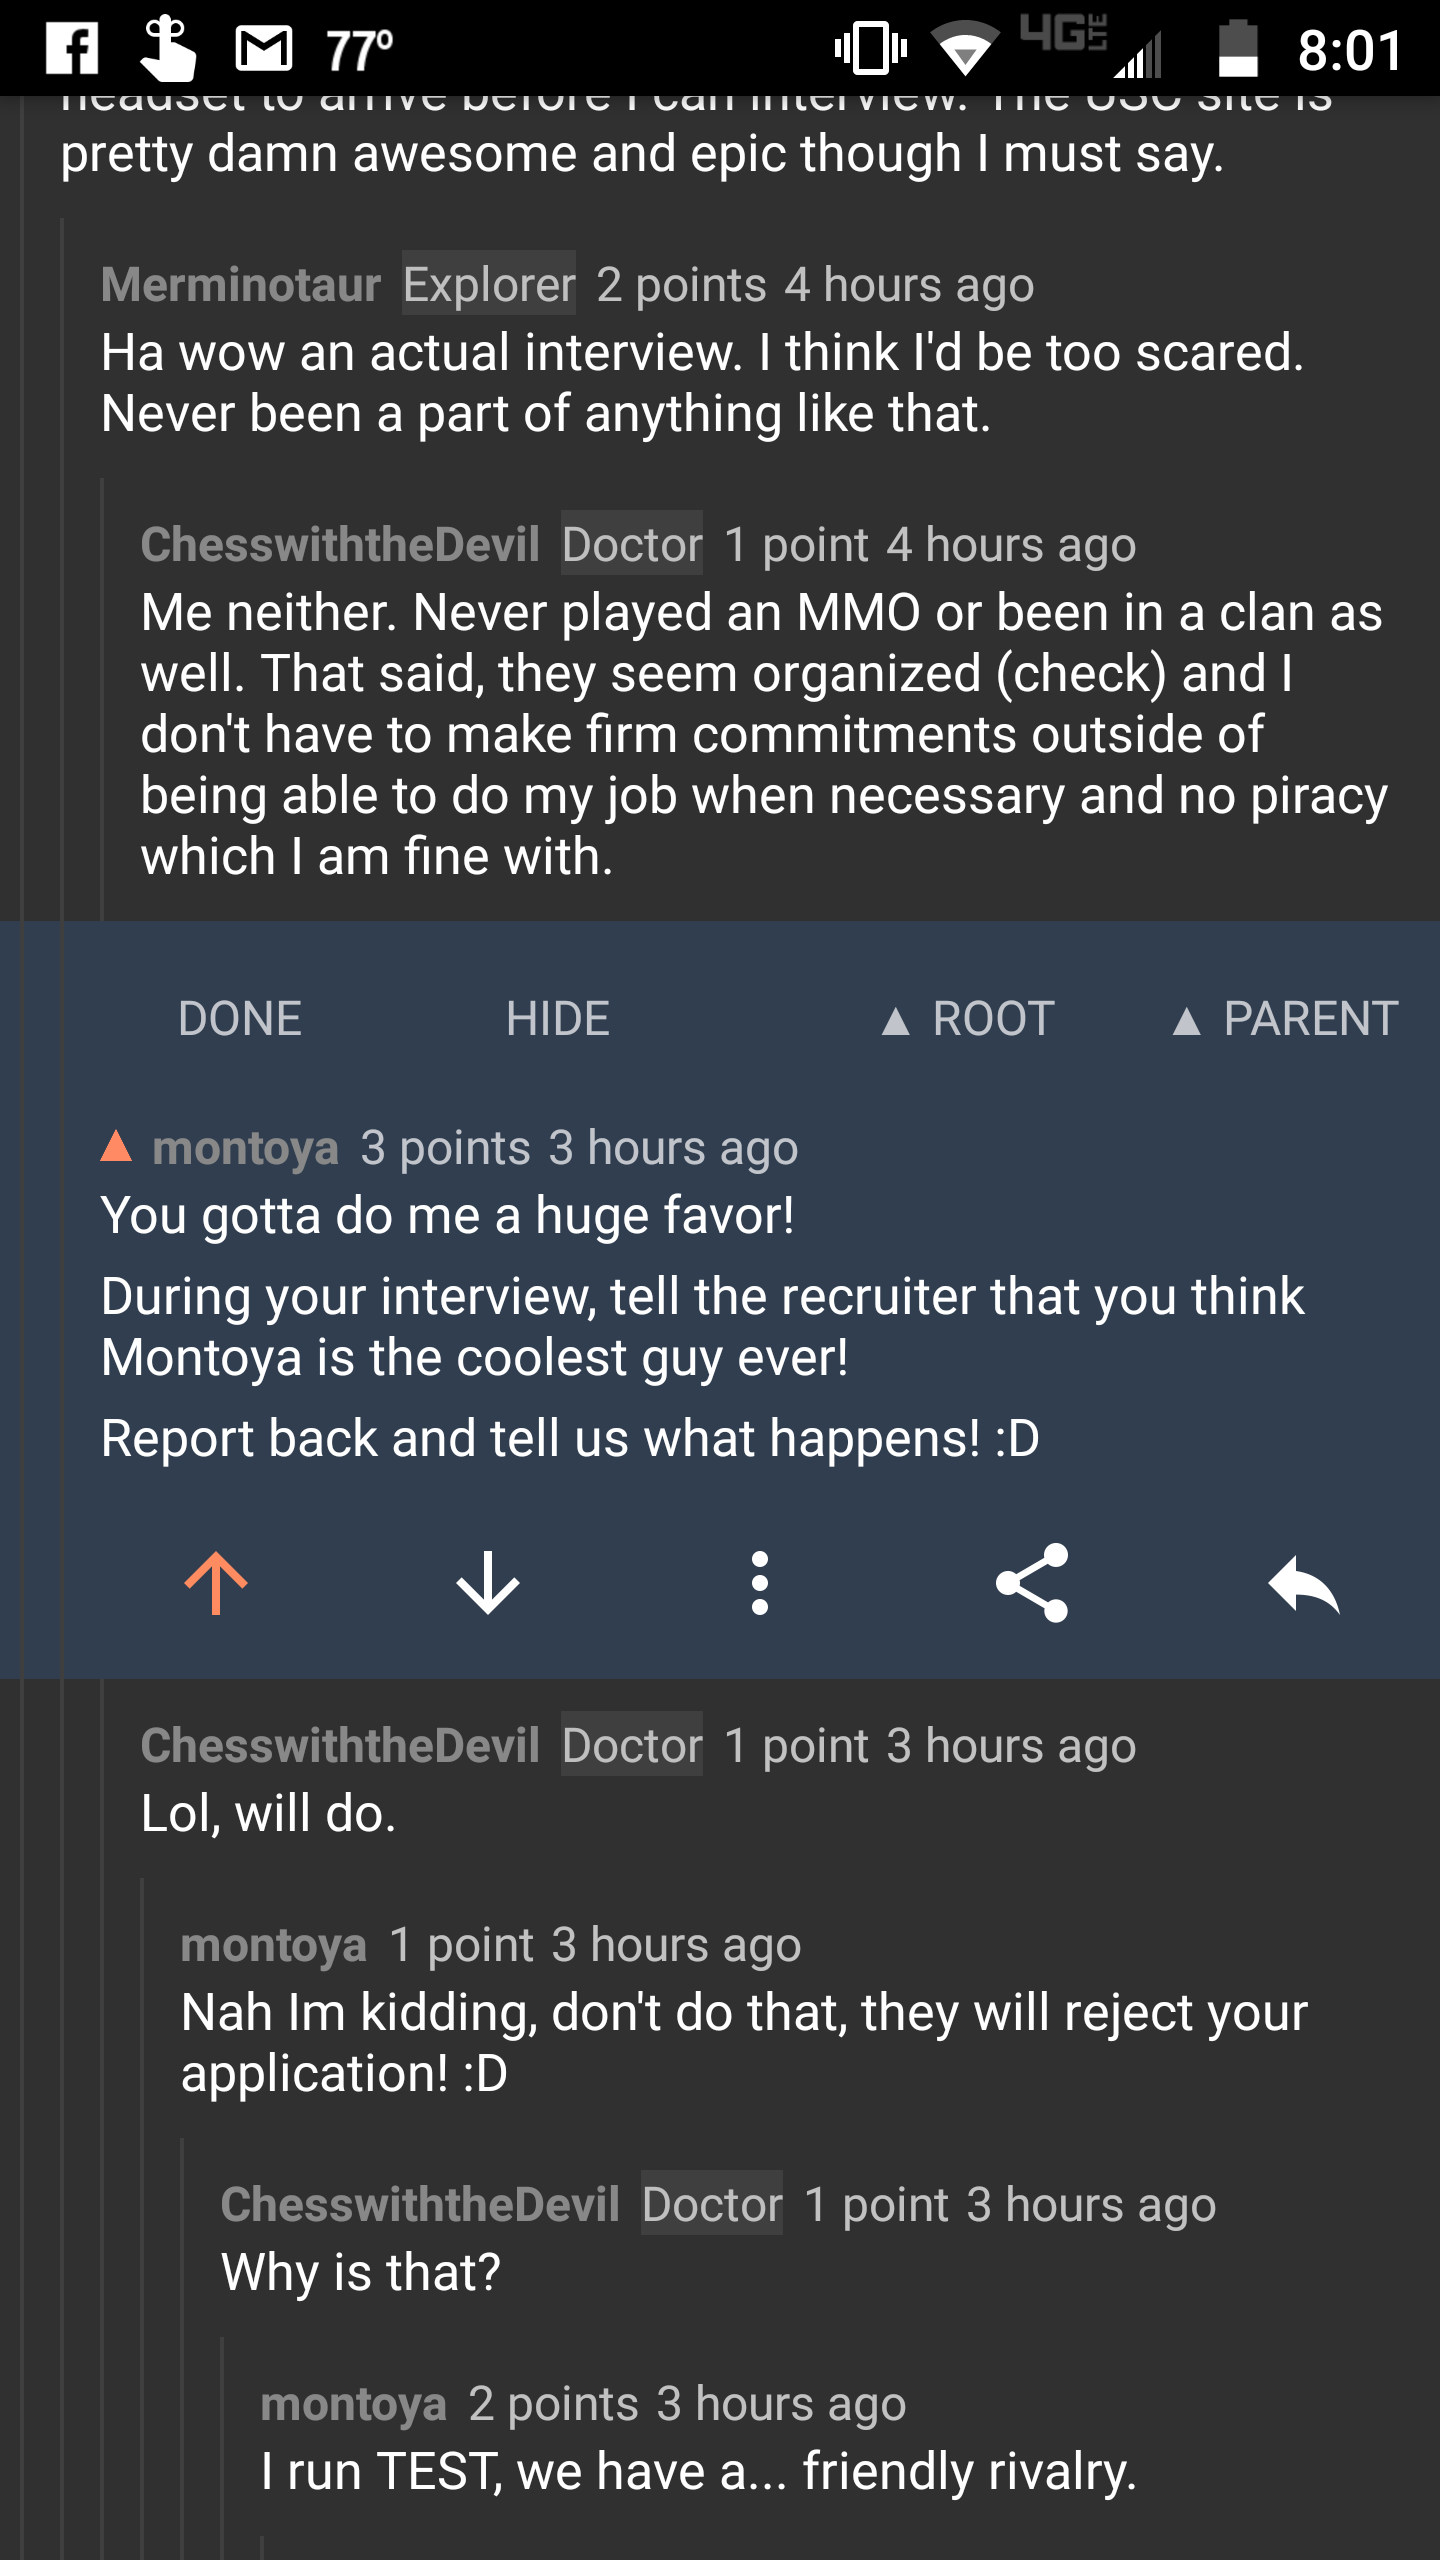Tap the Explorer flair badge

[489, 285]
